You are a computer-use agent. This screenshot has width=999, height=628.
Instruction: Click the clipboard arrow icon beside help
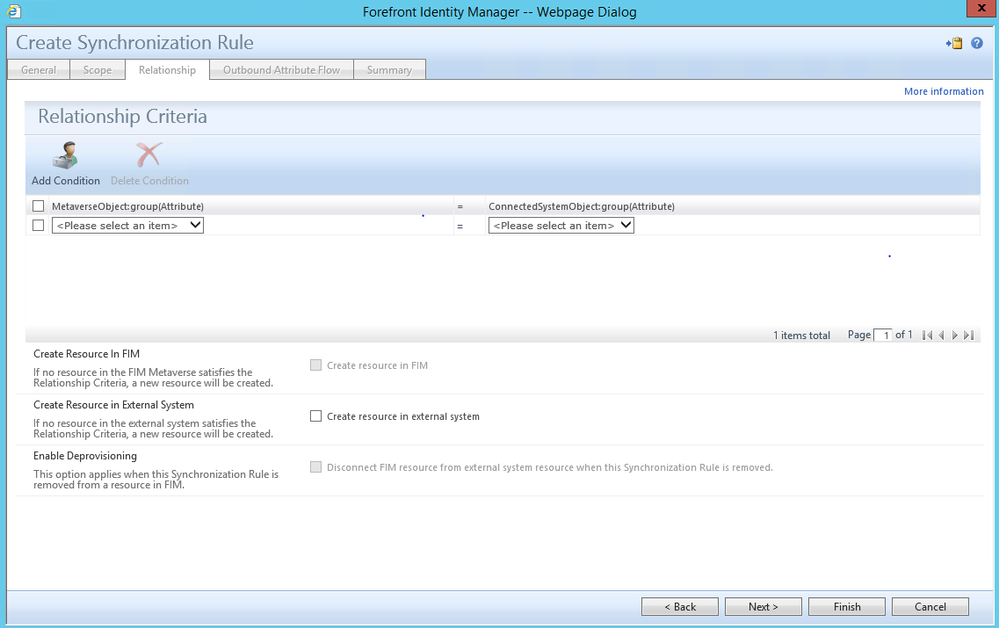[954, 43]
